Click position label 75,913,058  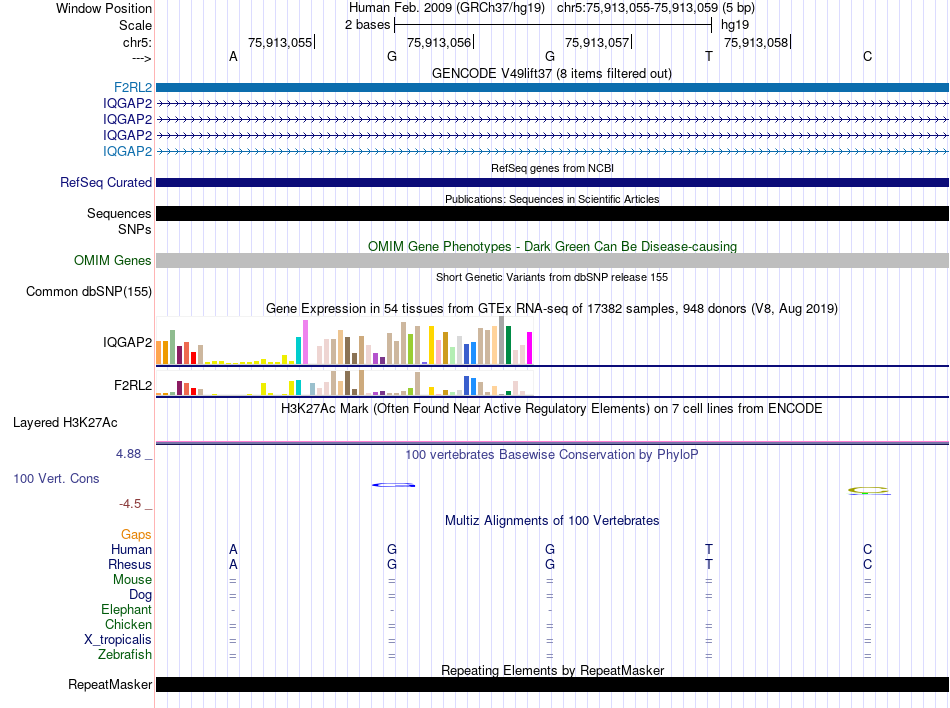pos(756,43)
